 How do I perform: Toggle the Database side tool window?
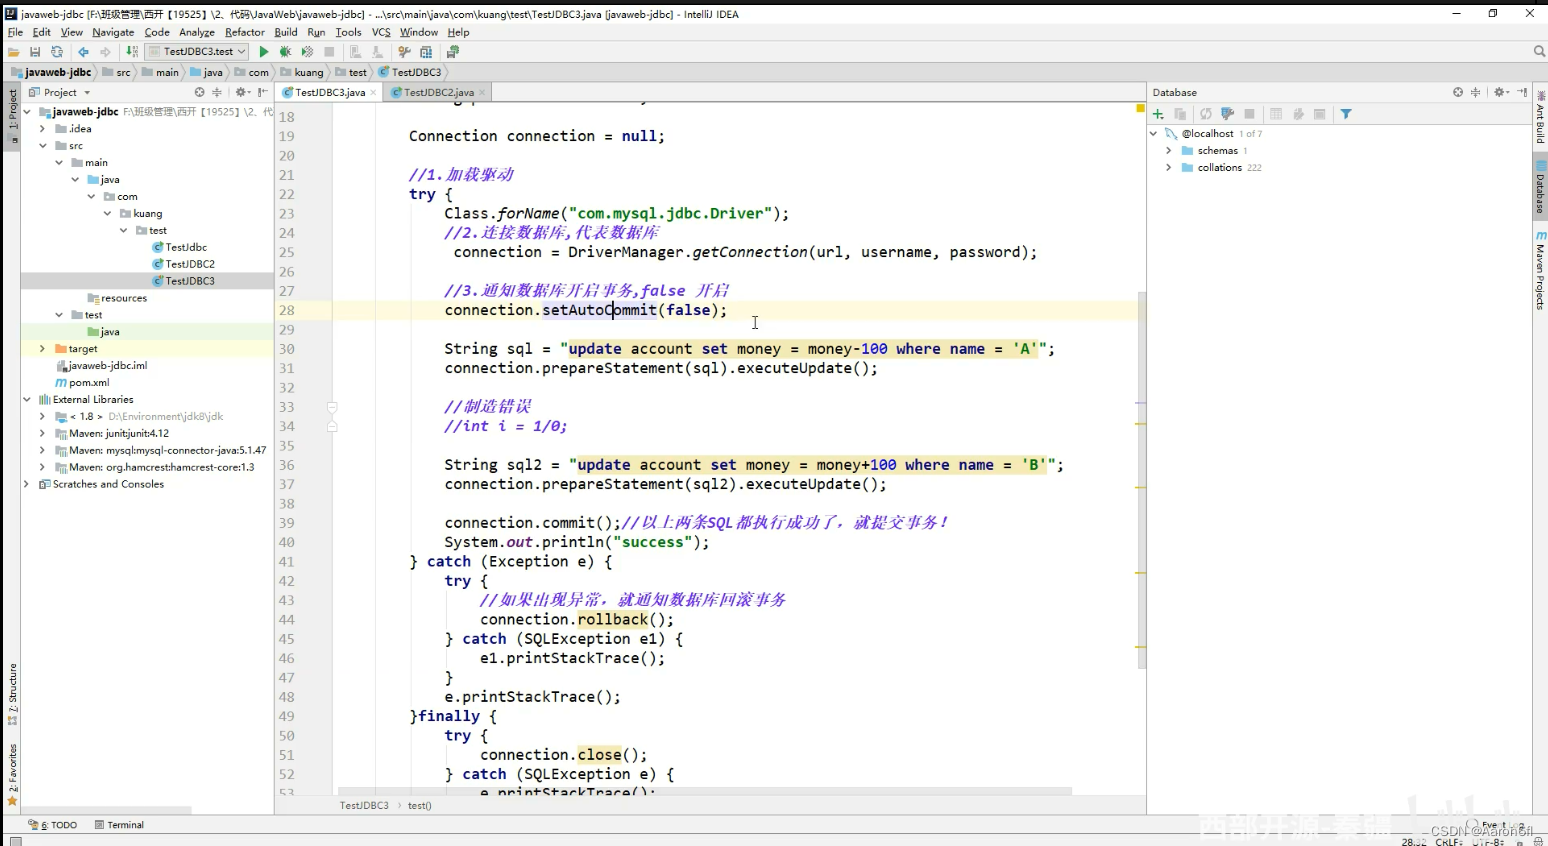[1540, 189]
